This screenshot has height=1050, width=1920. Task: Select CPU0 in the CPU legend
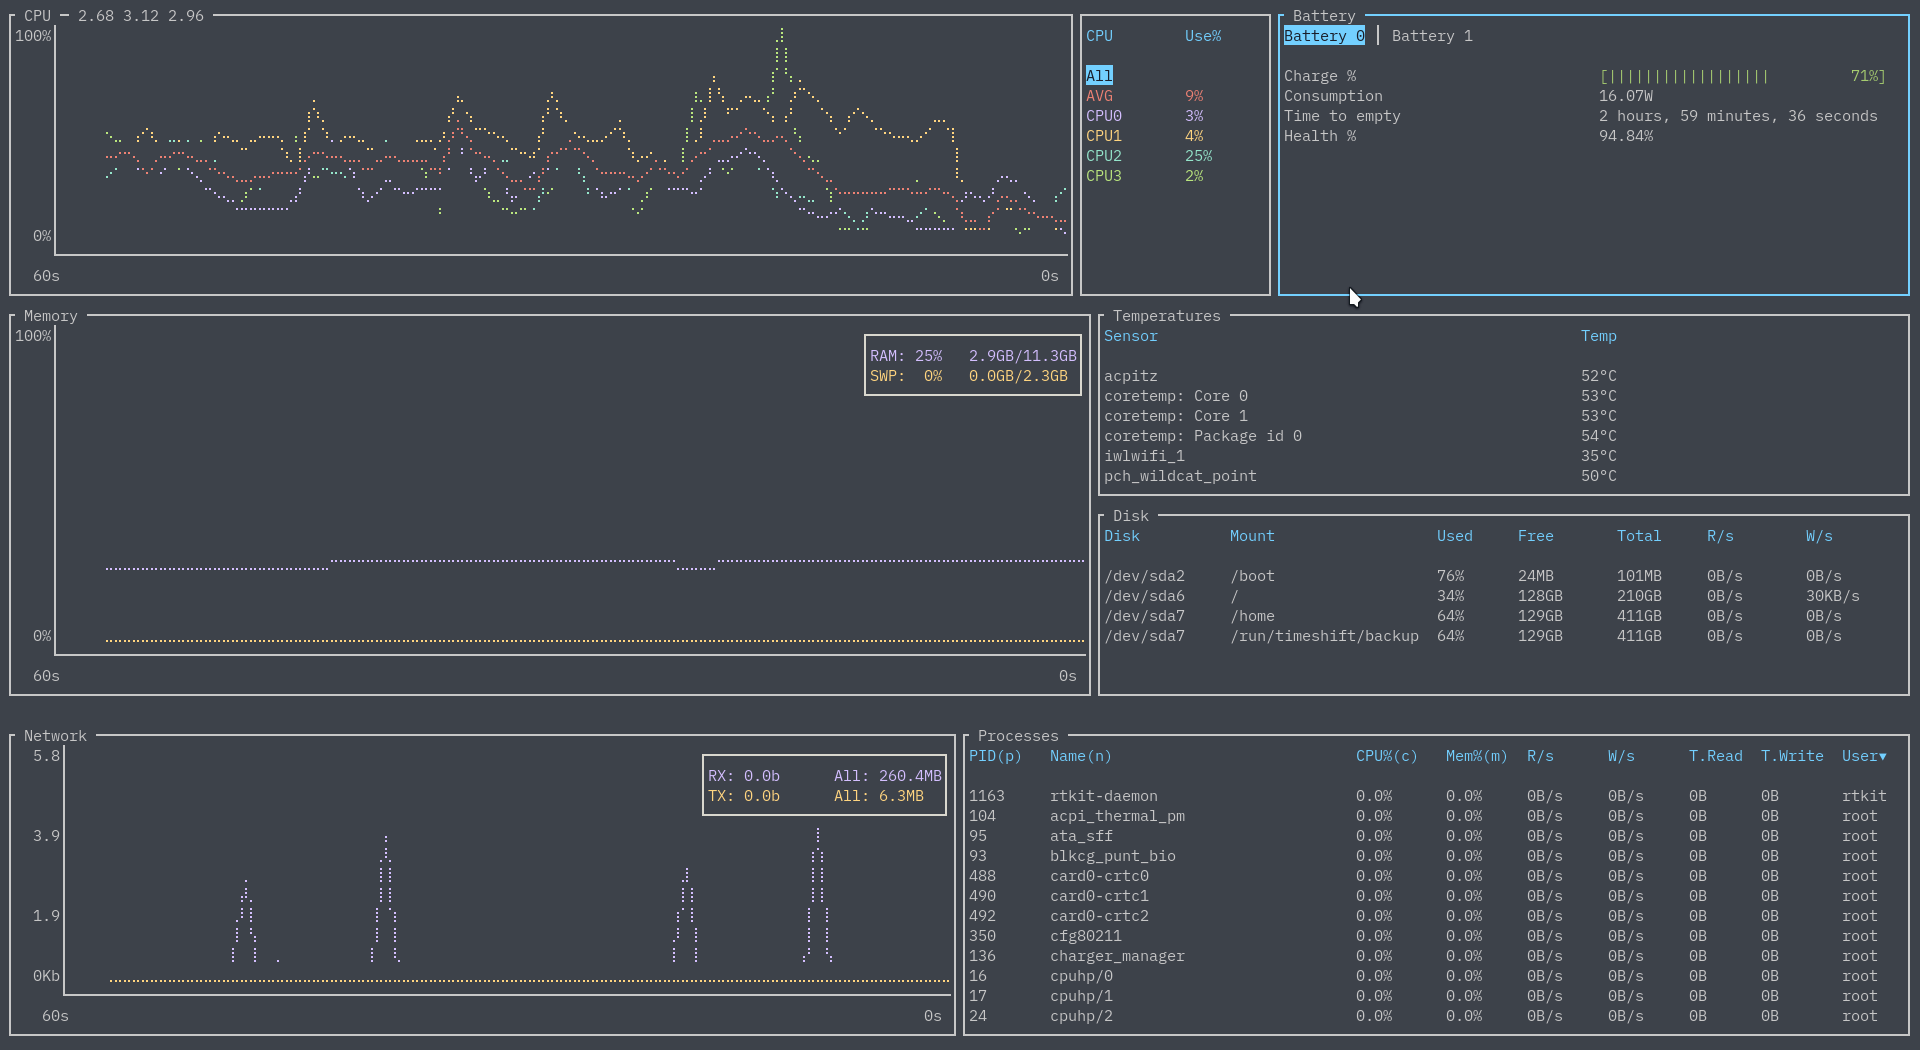1145,116
